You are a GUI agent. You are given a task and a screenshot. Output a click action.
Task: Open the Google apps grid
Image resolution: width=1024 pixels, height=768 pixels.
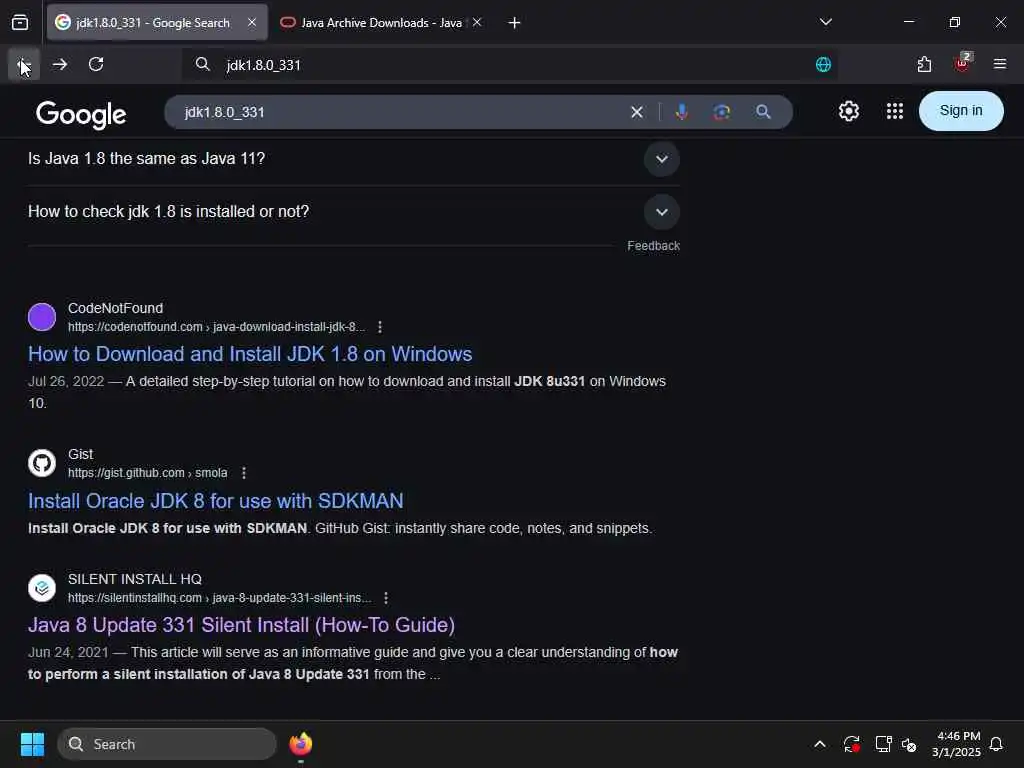895,111
